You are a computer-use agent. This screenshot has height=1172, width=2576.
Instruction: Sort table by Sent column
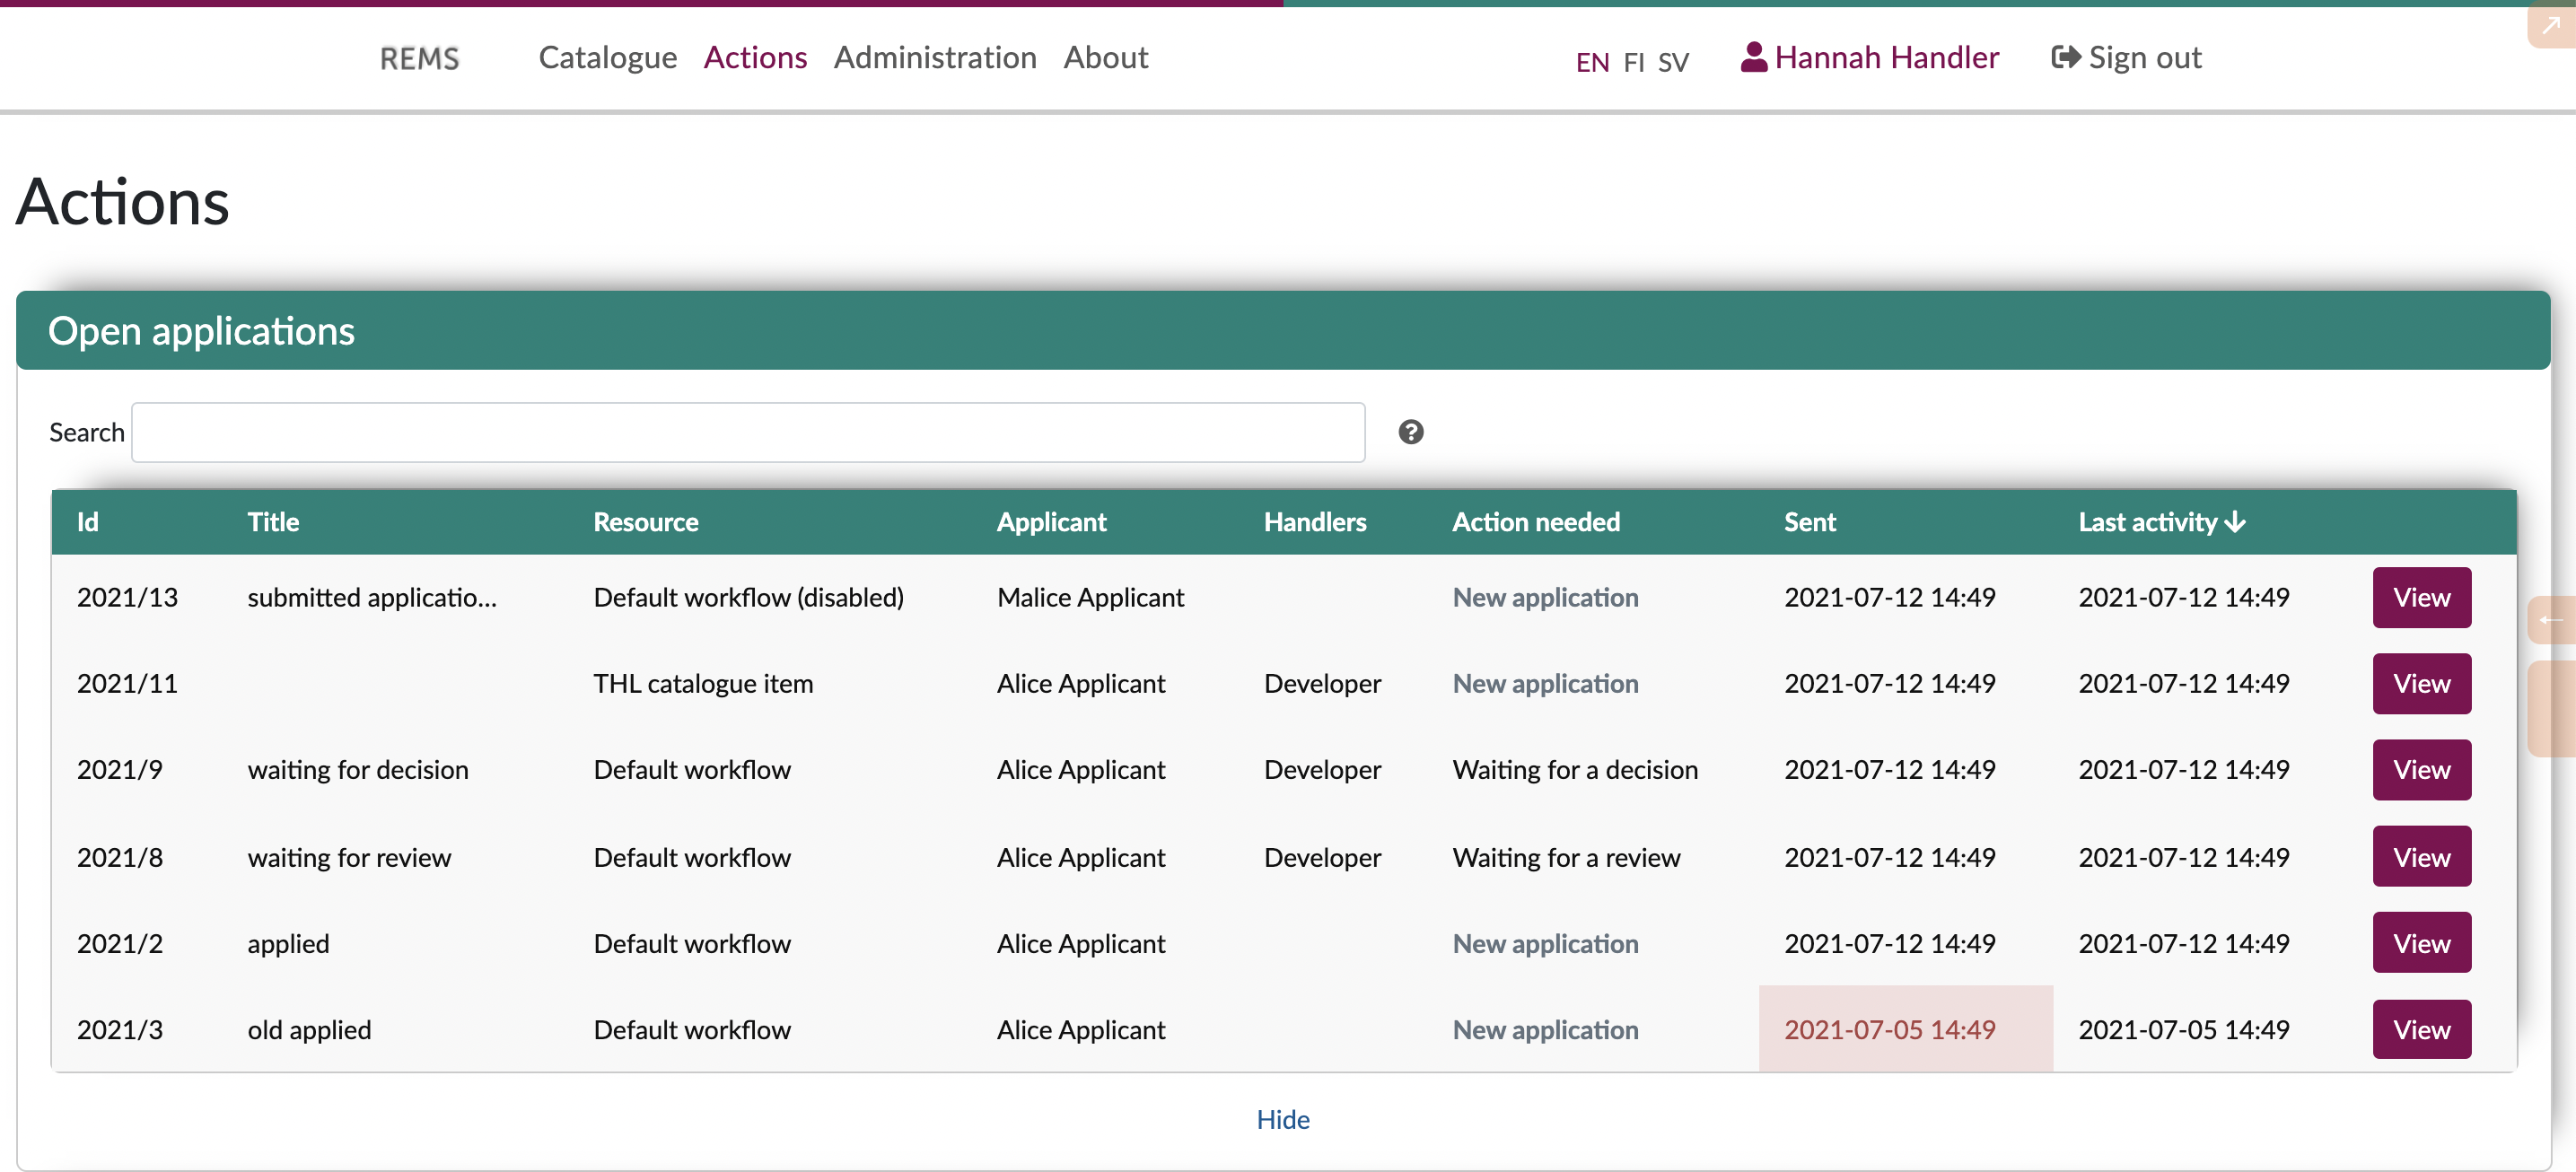[x=1810, y=522]
